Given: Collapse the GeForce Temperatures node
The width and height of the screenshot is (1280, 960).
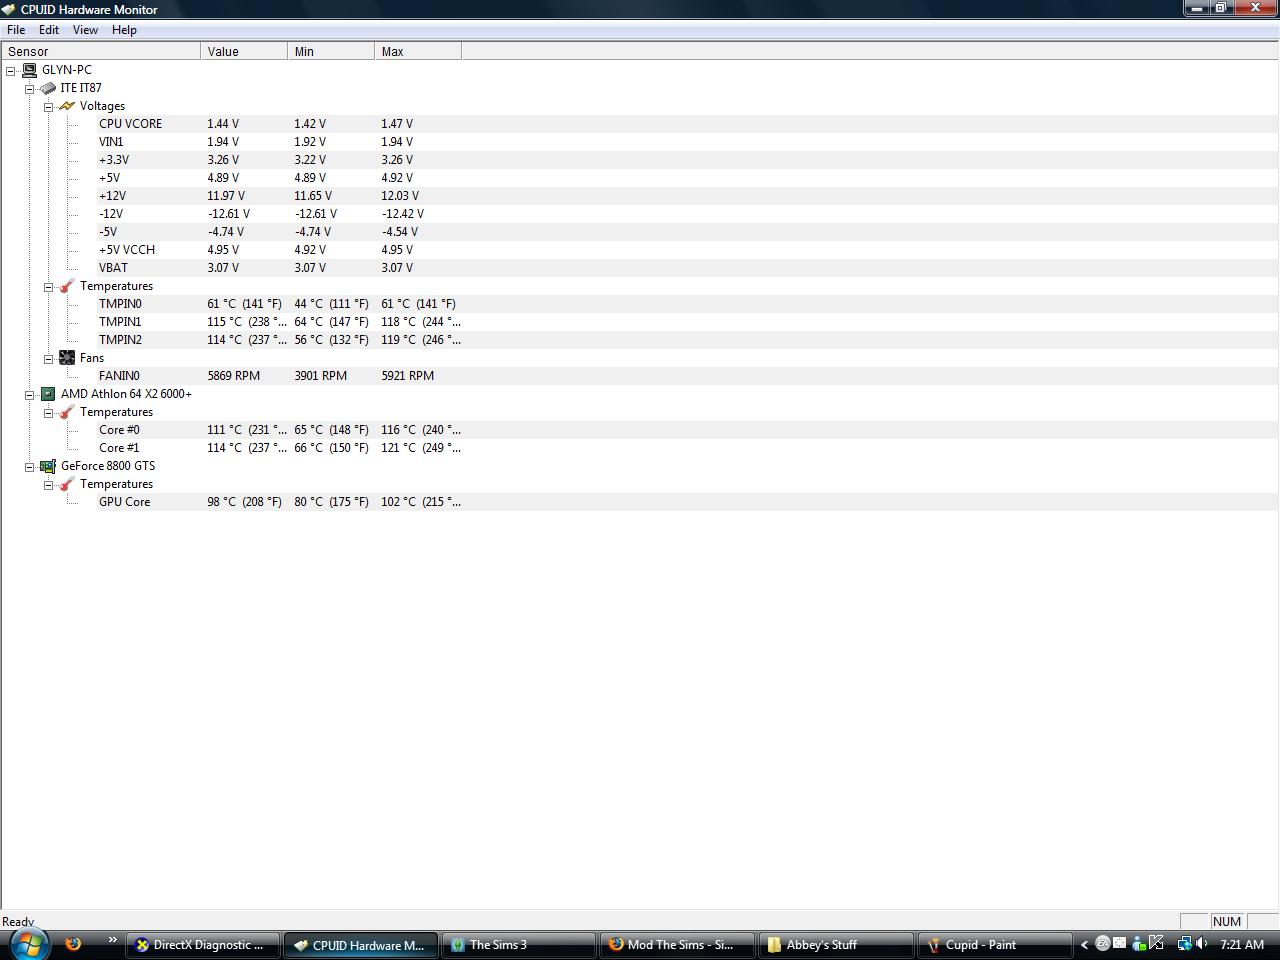Looking at the screenshot, I should (48, 484).
